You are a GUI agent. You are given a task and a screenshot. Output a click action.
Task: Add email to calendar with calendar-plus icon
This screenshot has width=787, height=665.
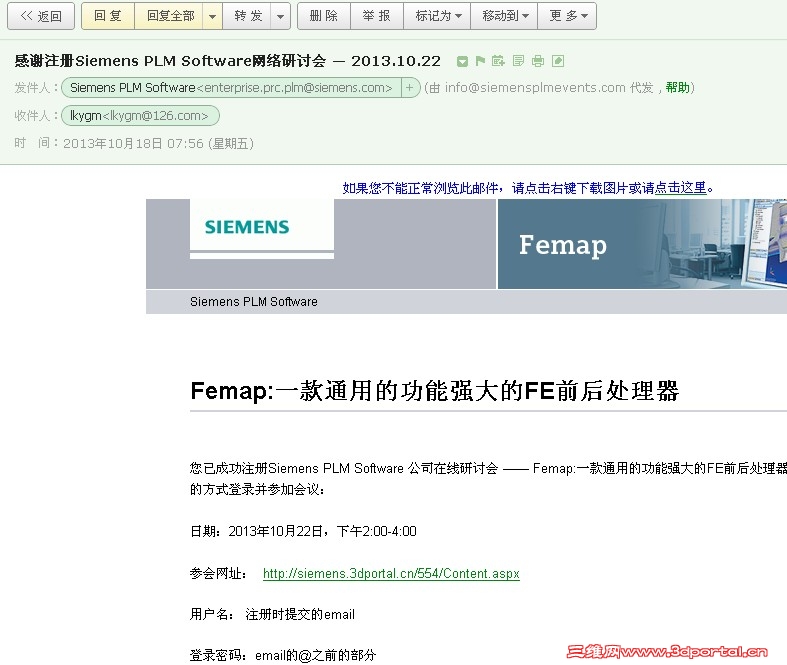pos(498,61)
